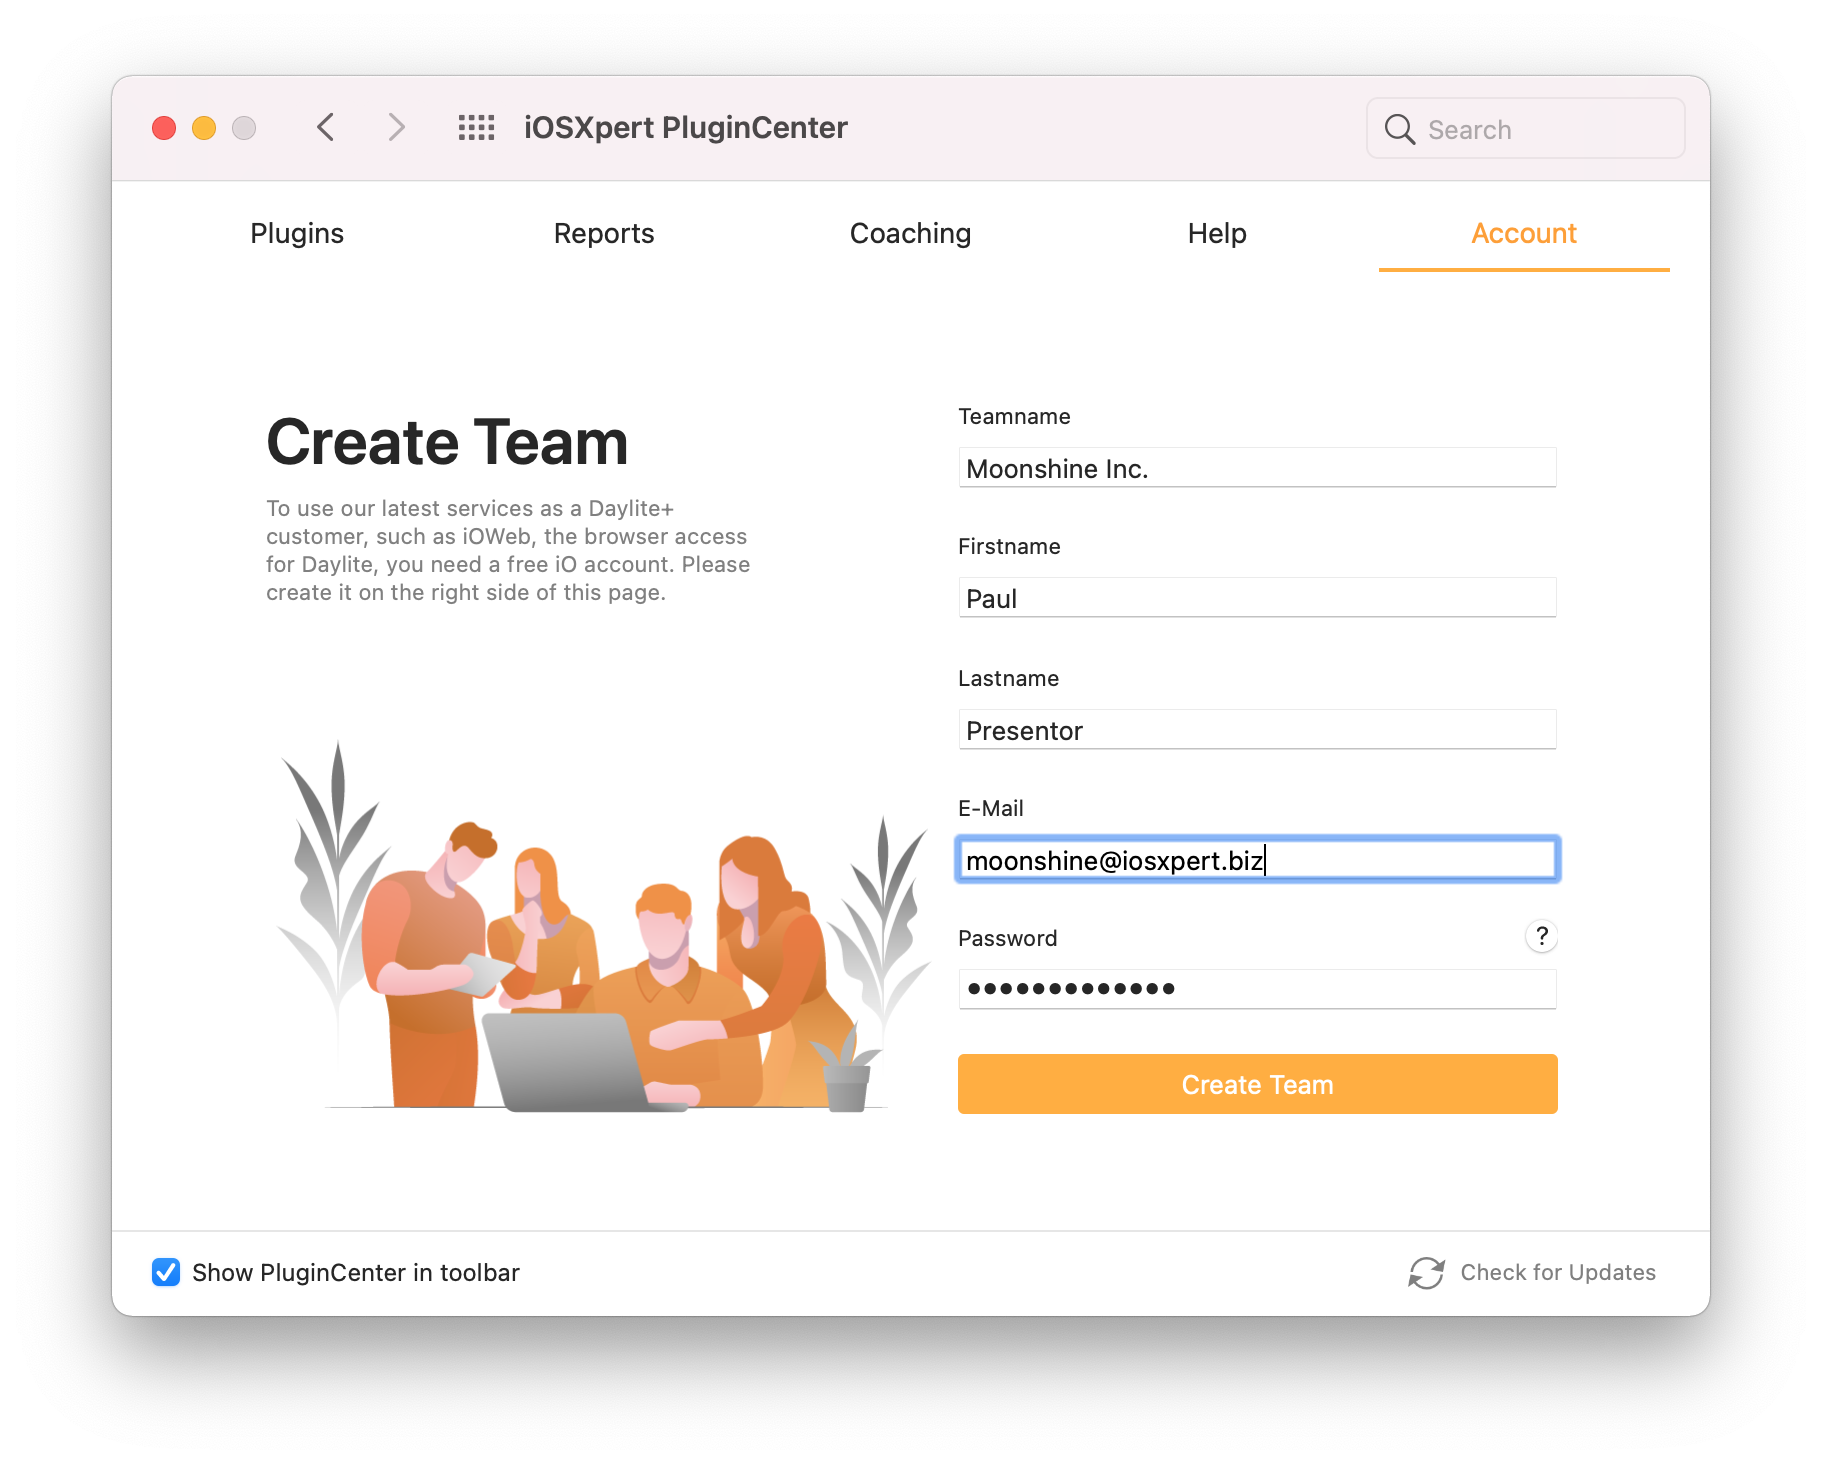Click the magnifier icon in Search
1822x1464 pixels.
(x=1399, y=129)
